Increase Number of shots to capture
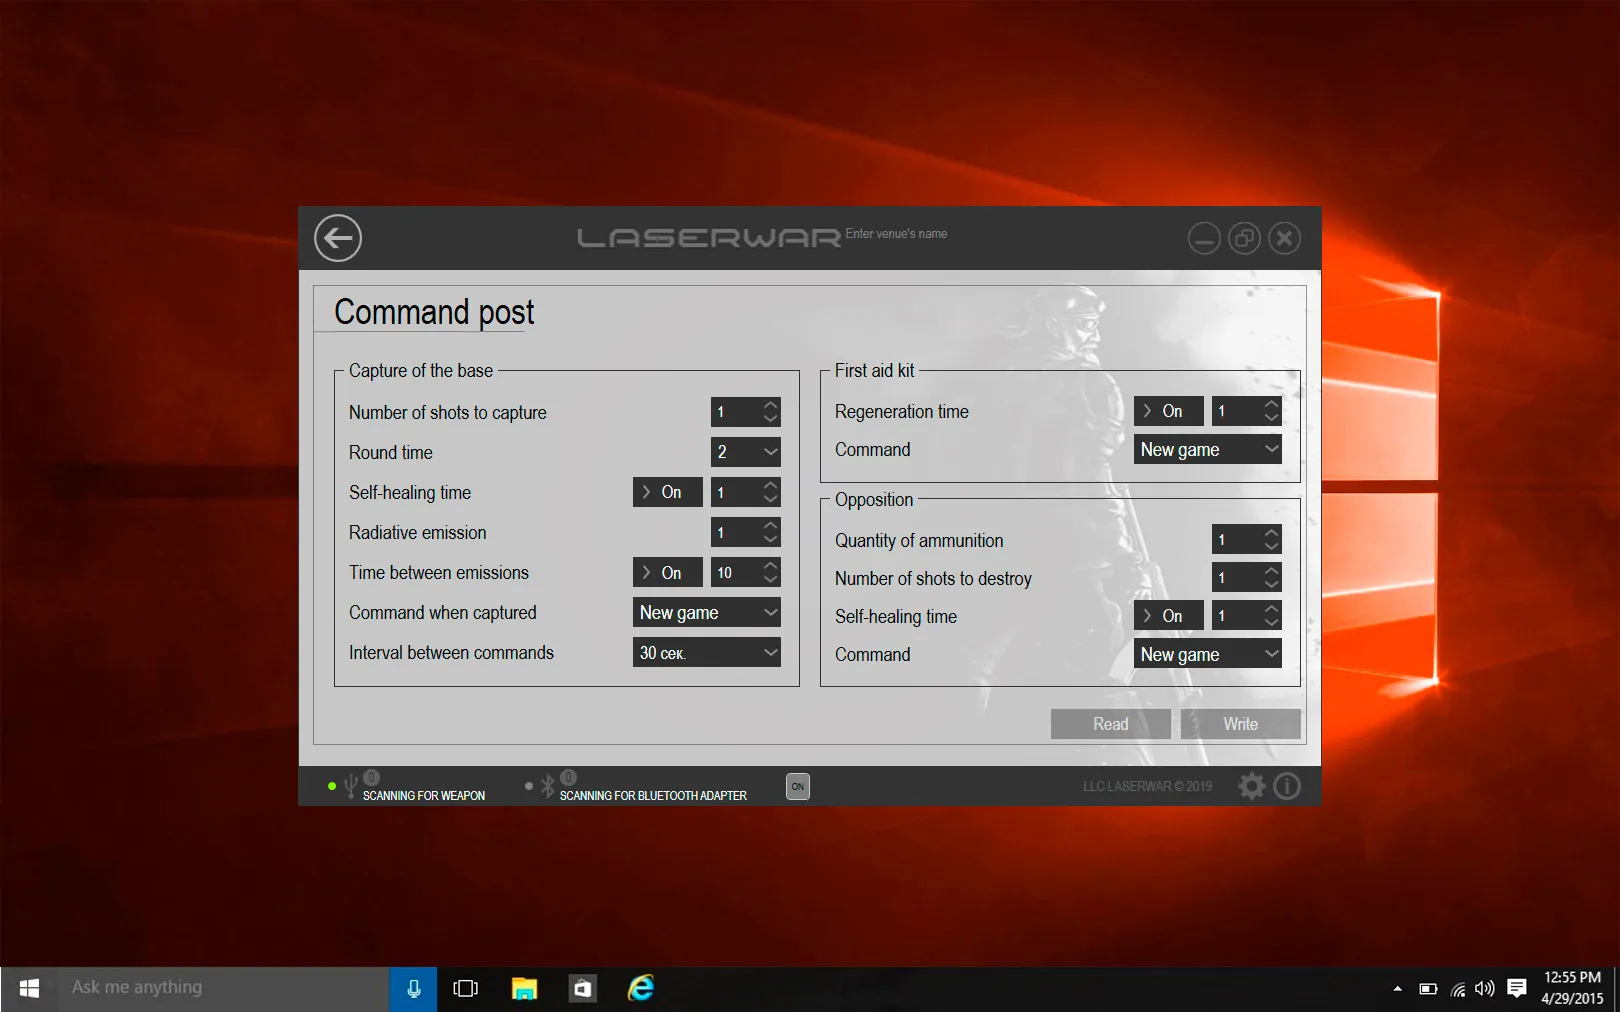 pyautogui.click(x=770, y=405)
